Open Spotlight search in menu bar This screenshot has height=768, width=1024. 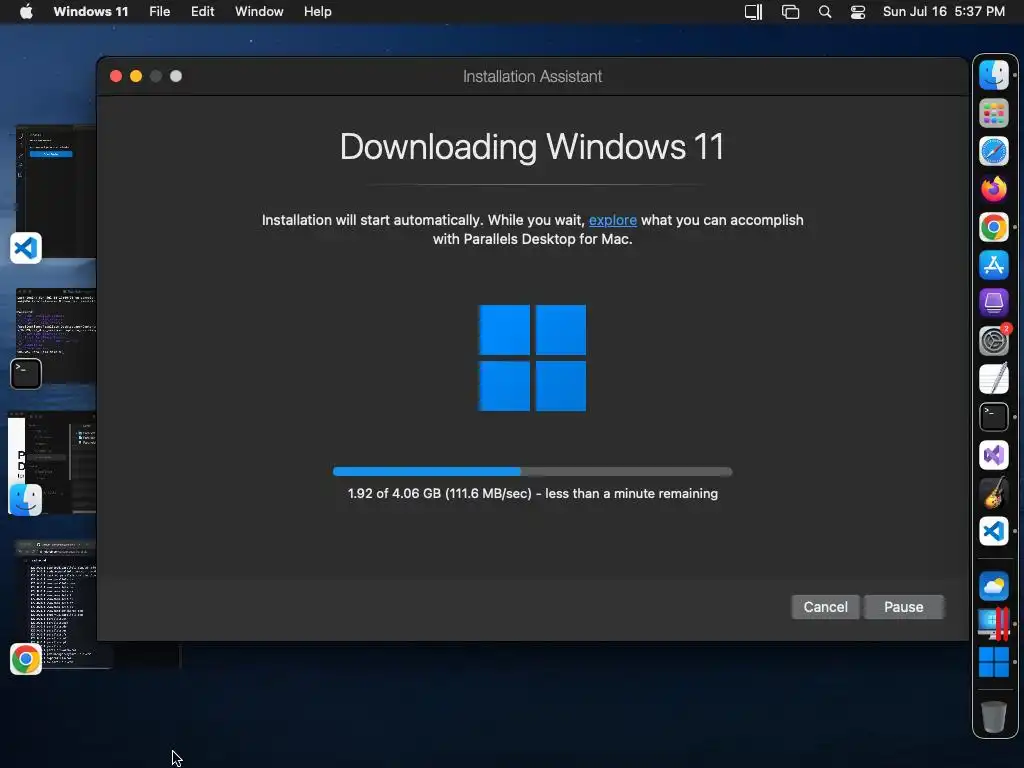pyautogui.click(x=825, y=12)
